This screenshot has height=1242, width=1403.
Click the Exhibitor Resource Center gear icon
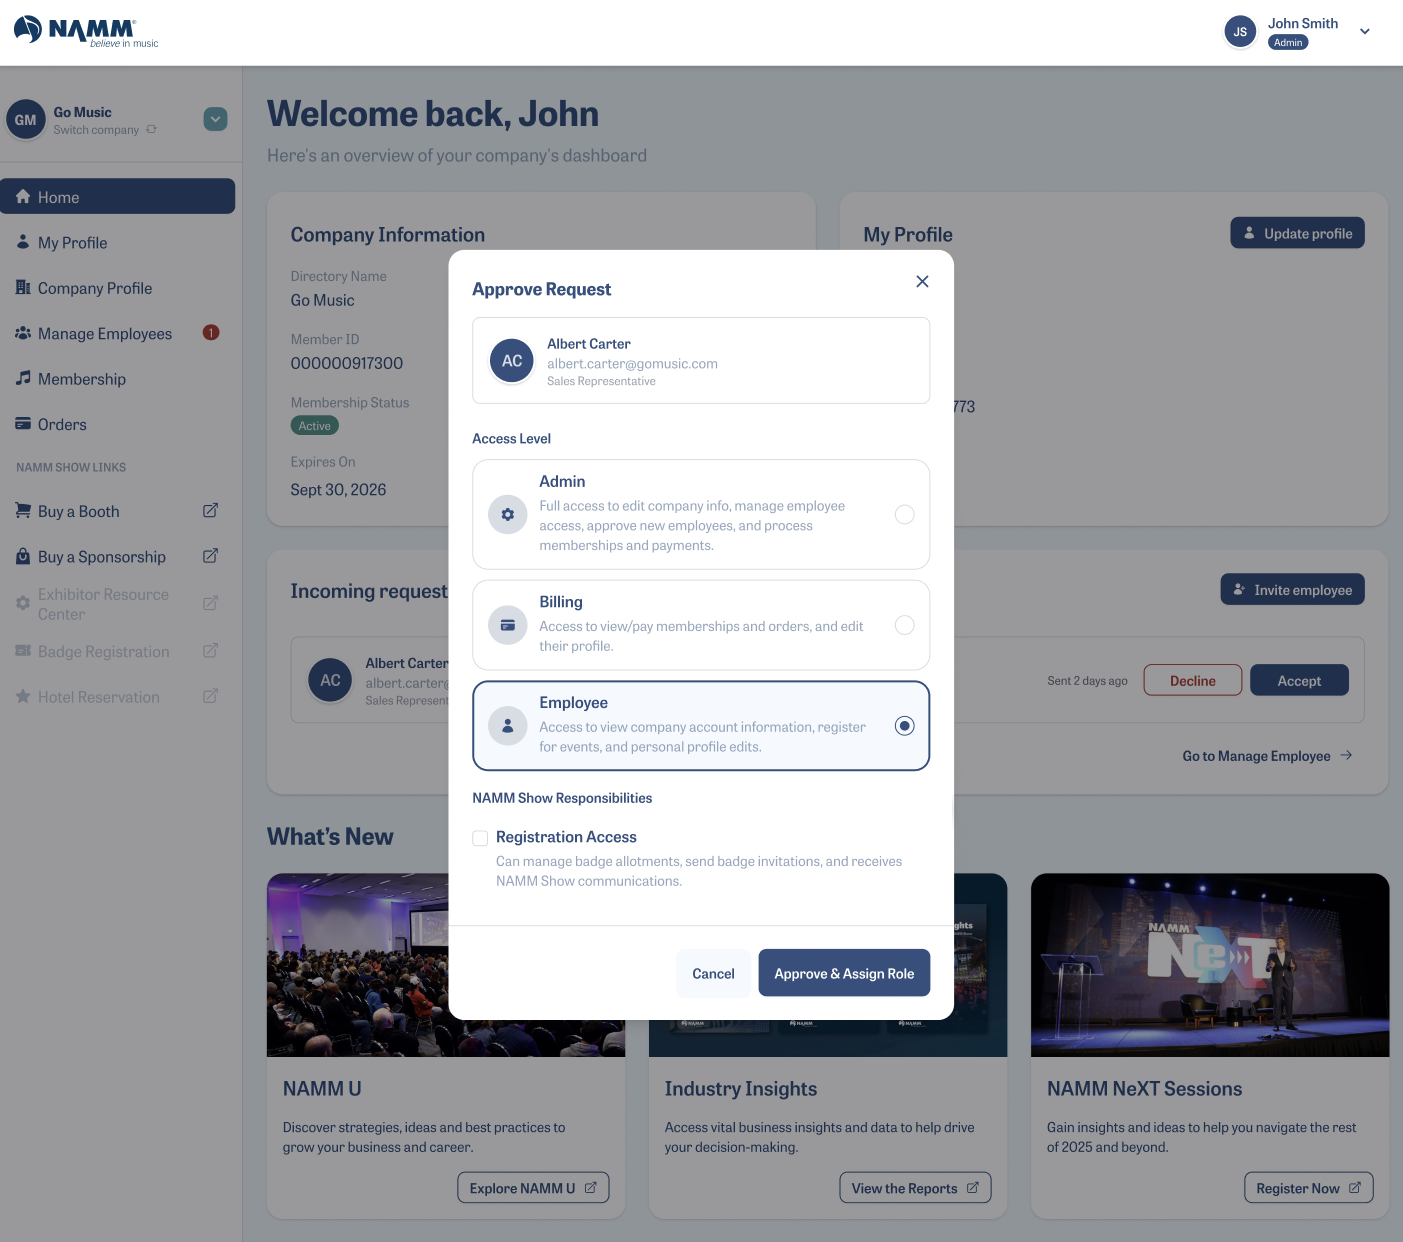point(23,603)
